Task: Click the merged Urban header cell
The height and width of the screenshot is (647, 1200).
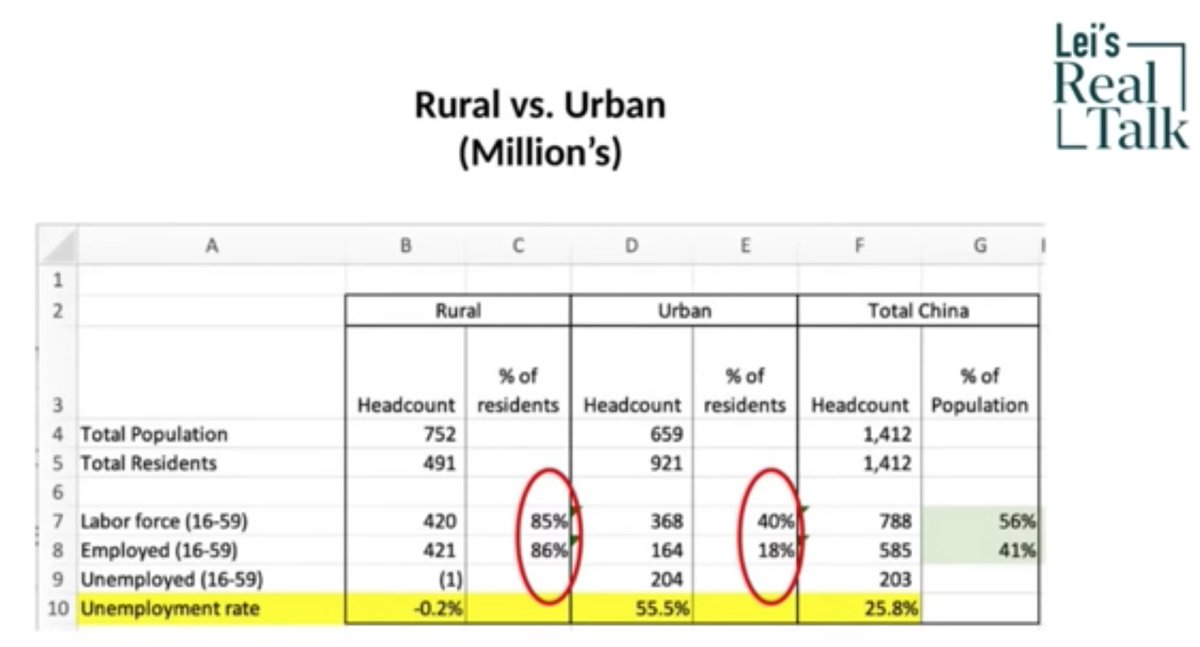Action: point(684,311)
